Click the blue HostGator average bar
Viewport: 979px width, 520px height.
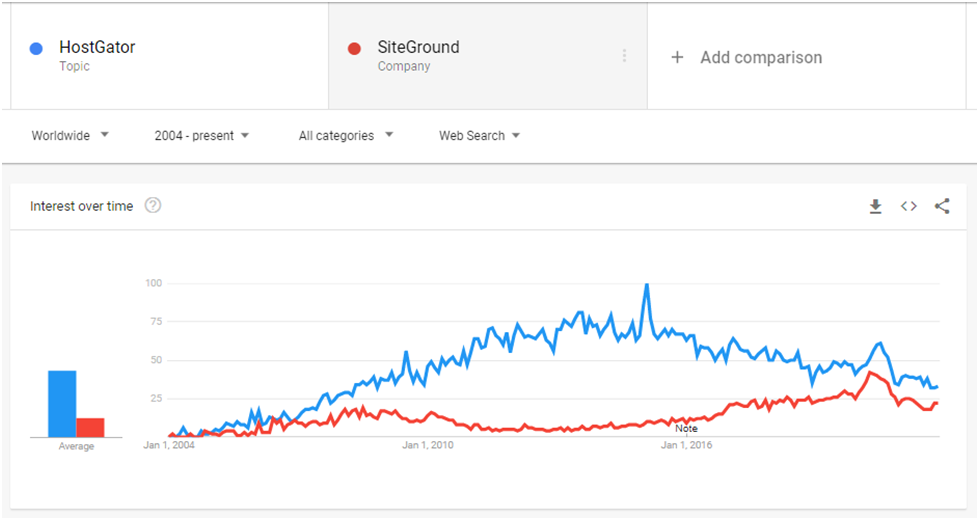62,404
